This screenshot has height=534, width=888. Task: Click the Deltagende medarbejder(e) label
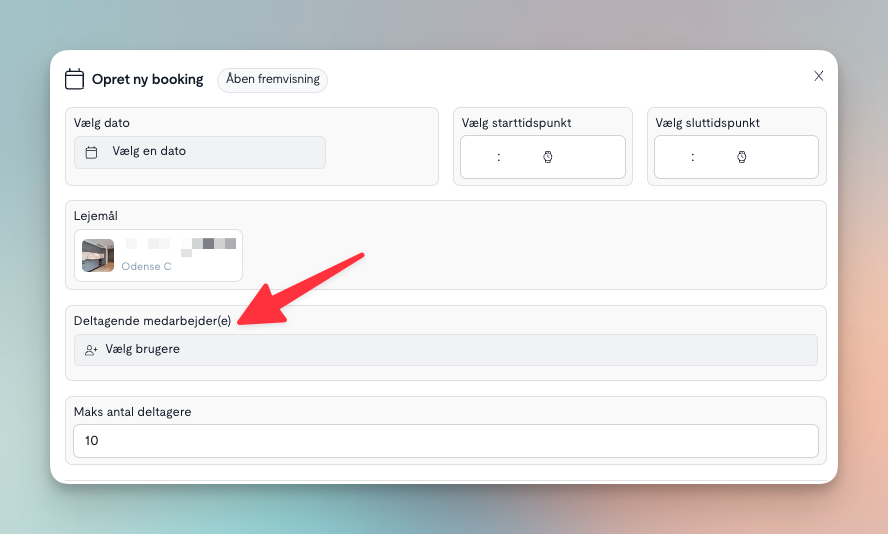152,321
